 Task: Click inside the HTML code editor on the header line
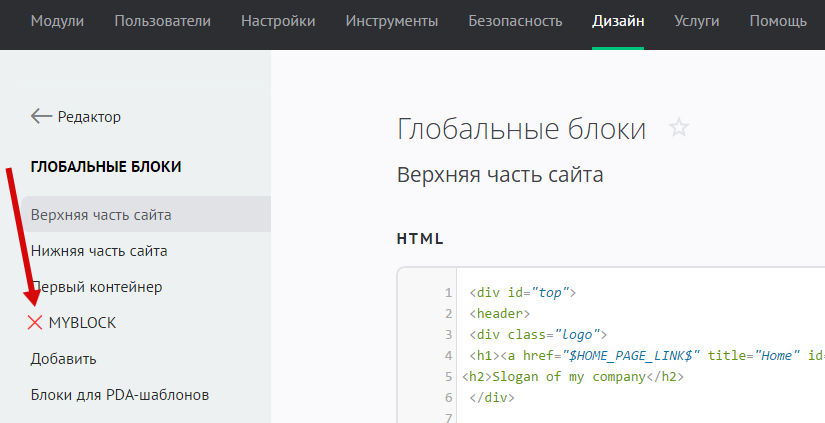[499, 314]
